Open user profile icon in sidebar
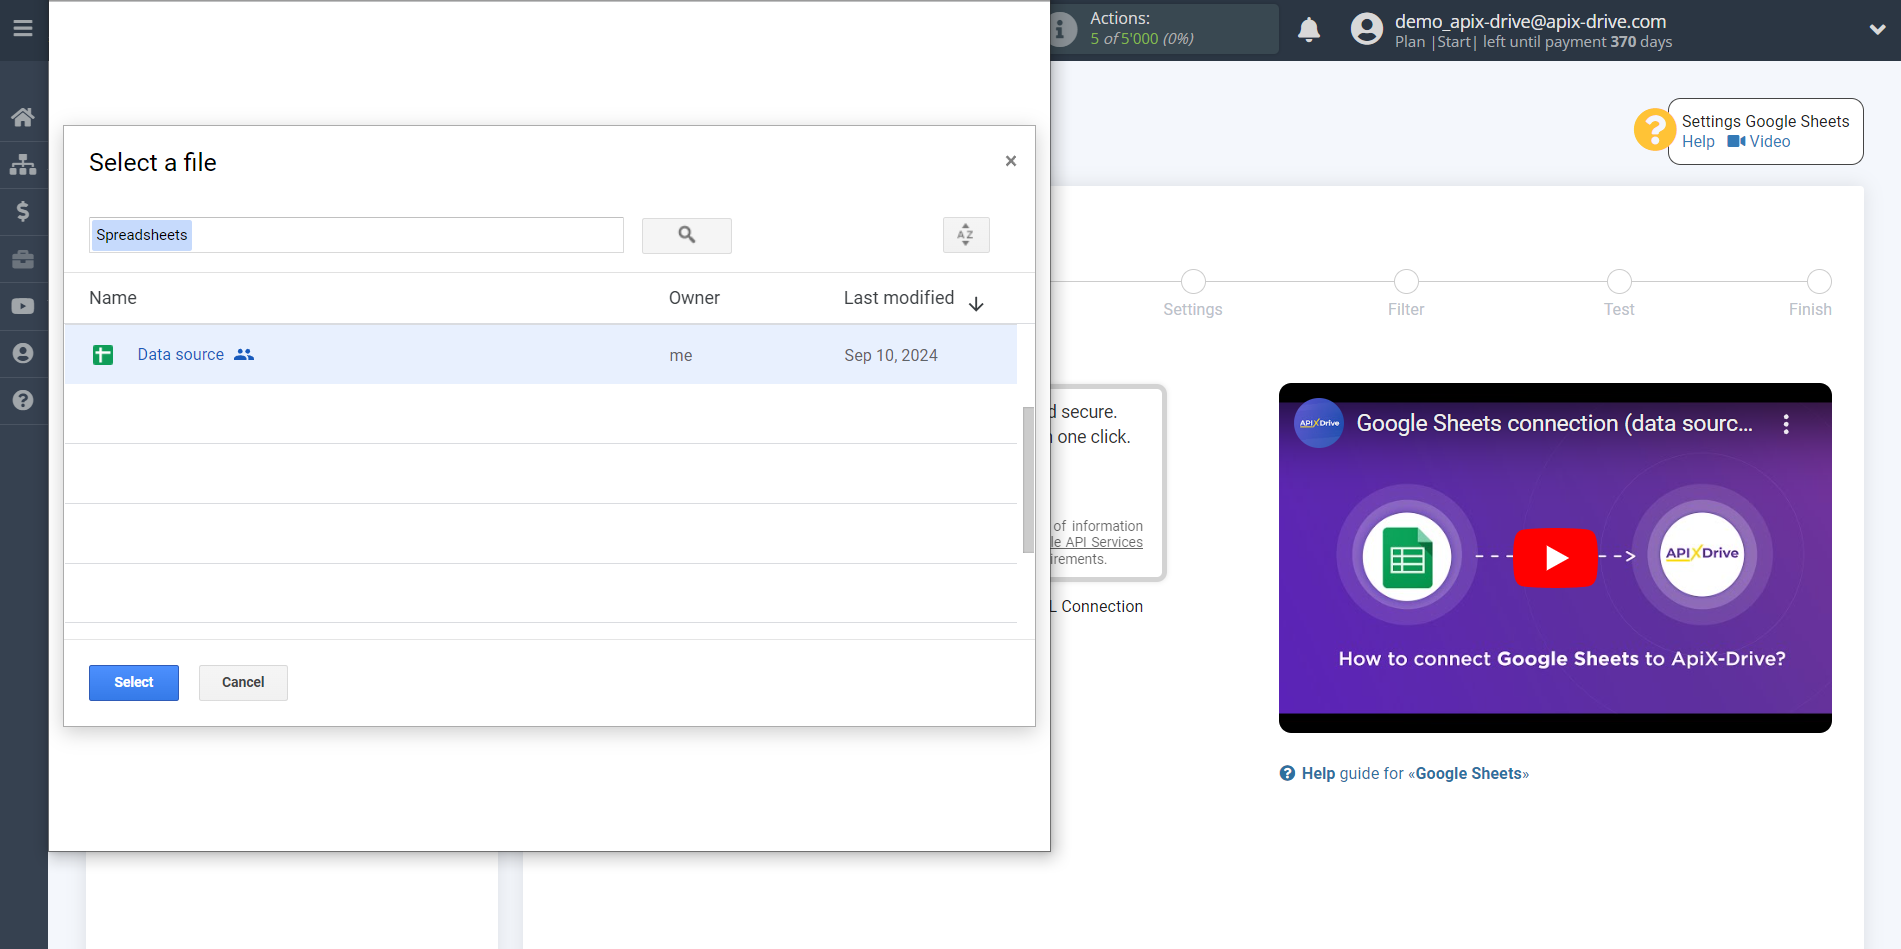 23,353
